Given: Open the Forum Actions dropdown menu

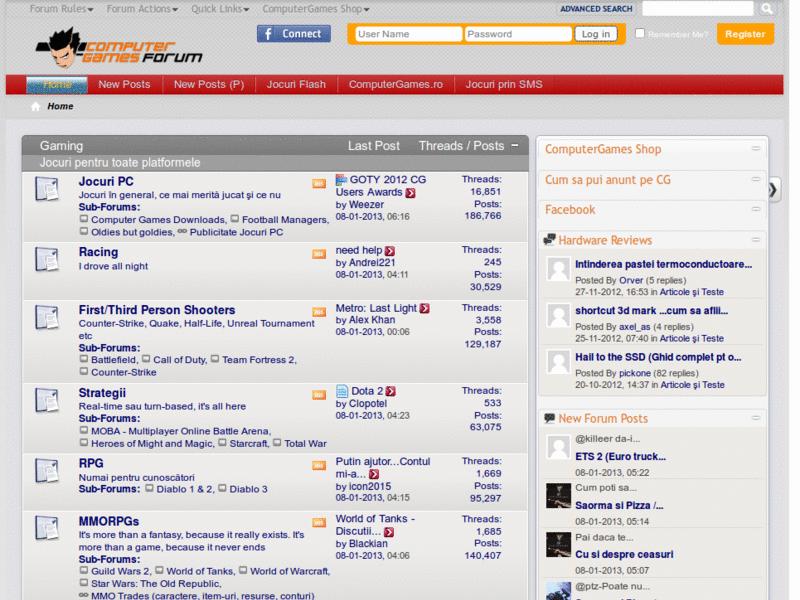Looking at the screenshot, I should point(142,9).
